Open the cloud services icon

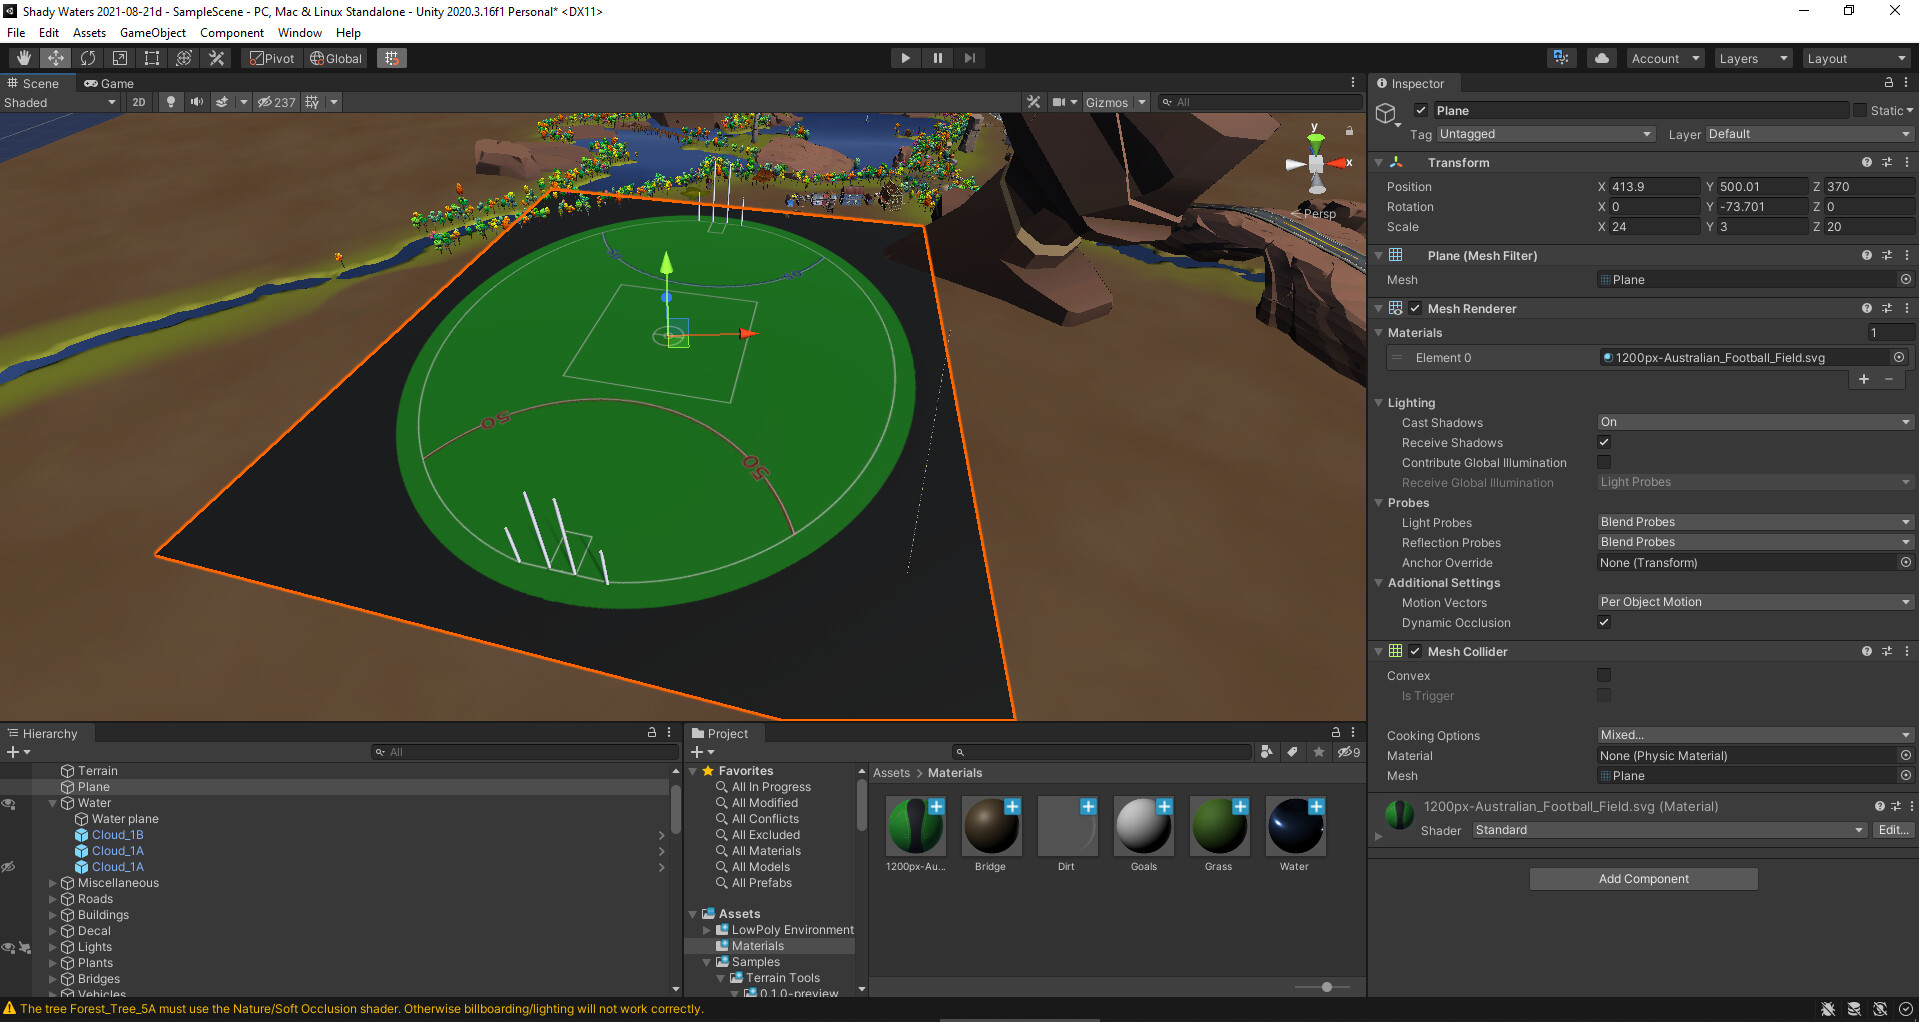point(1602,58)
